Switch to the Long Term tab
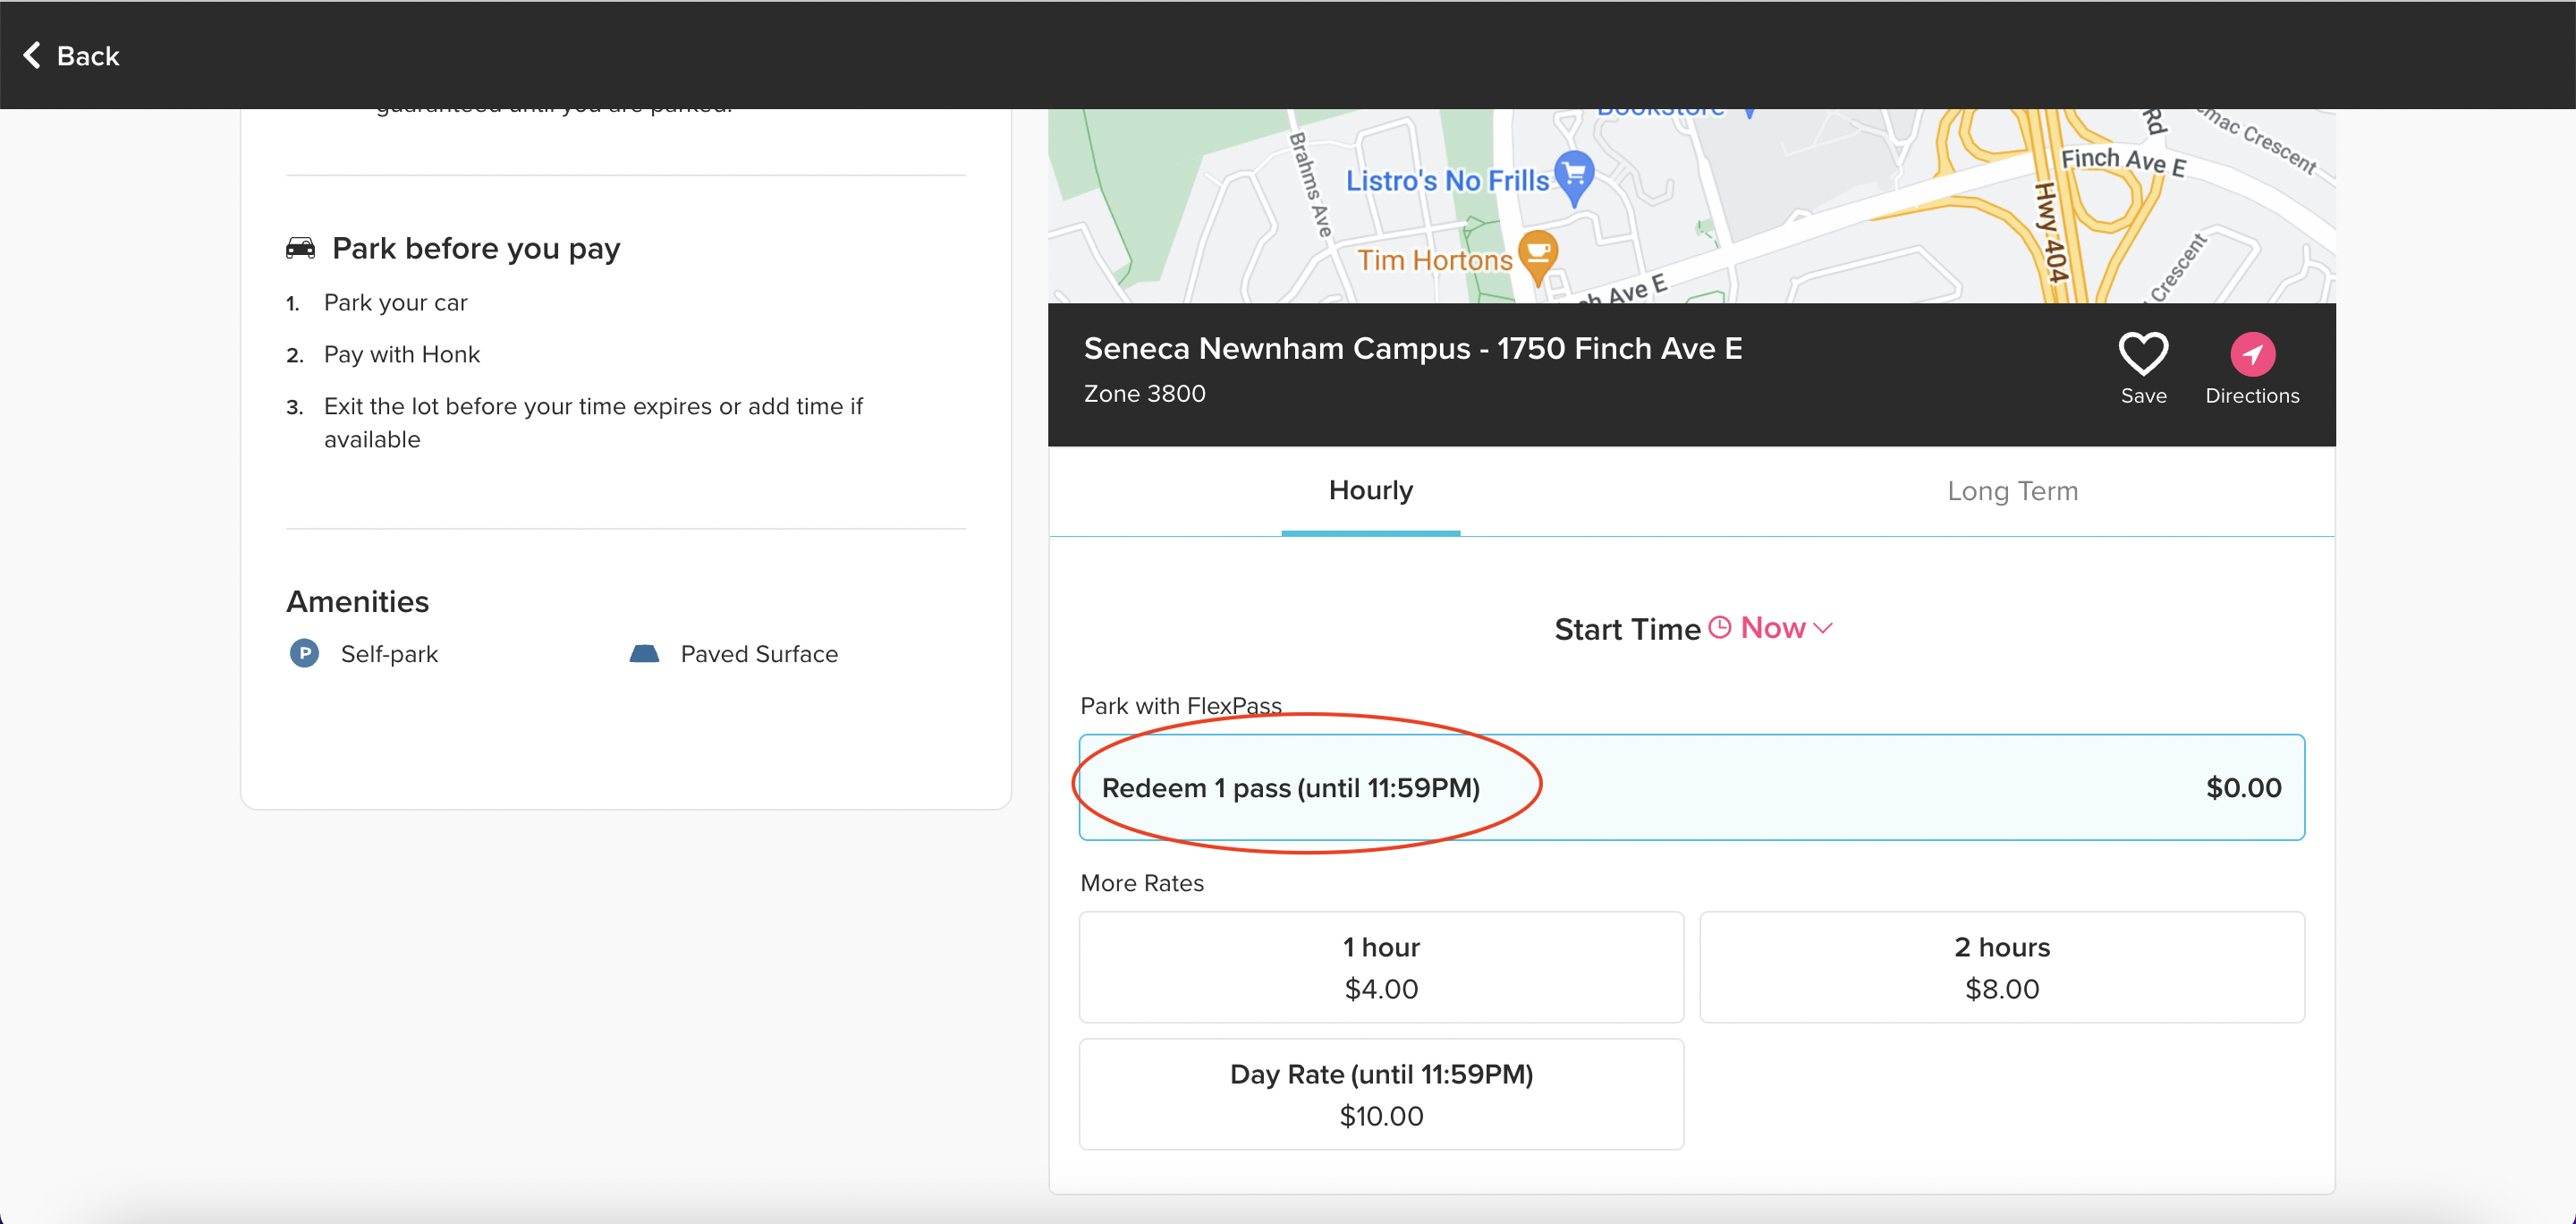Viewport: 2576px width, 1224px height. [2012, 491]
